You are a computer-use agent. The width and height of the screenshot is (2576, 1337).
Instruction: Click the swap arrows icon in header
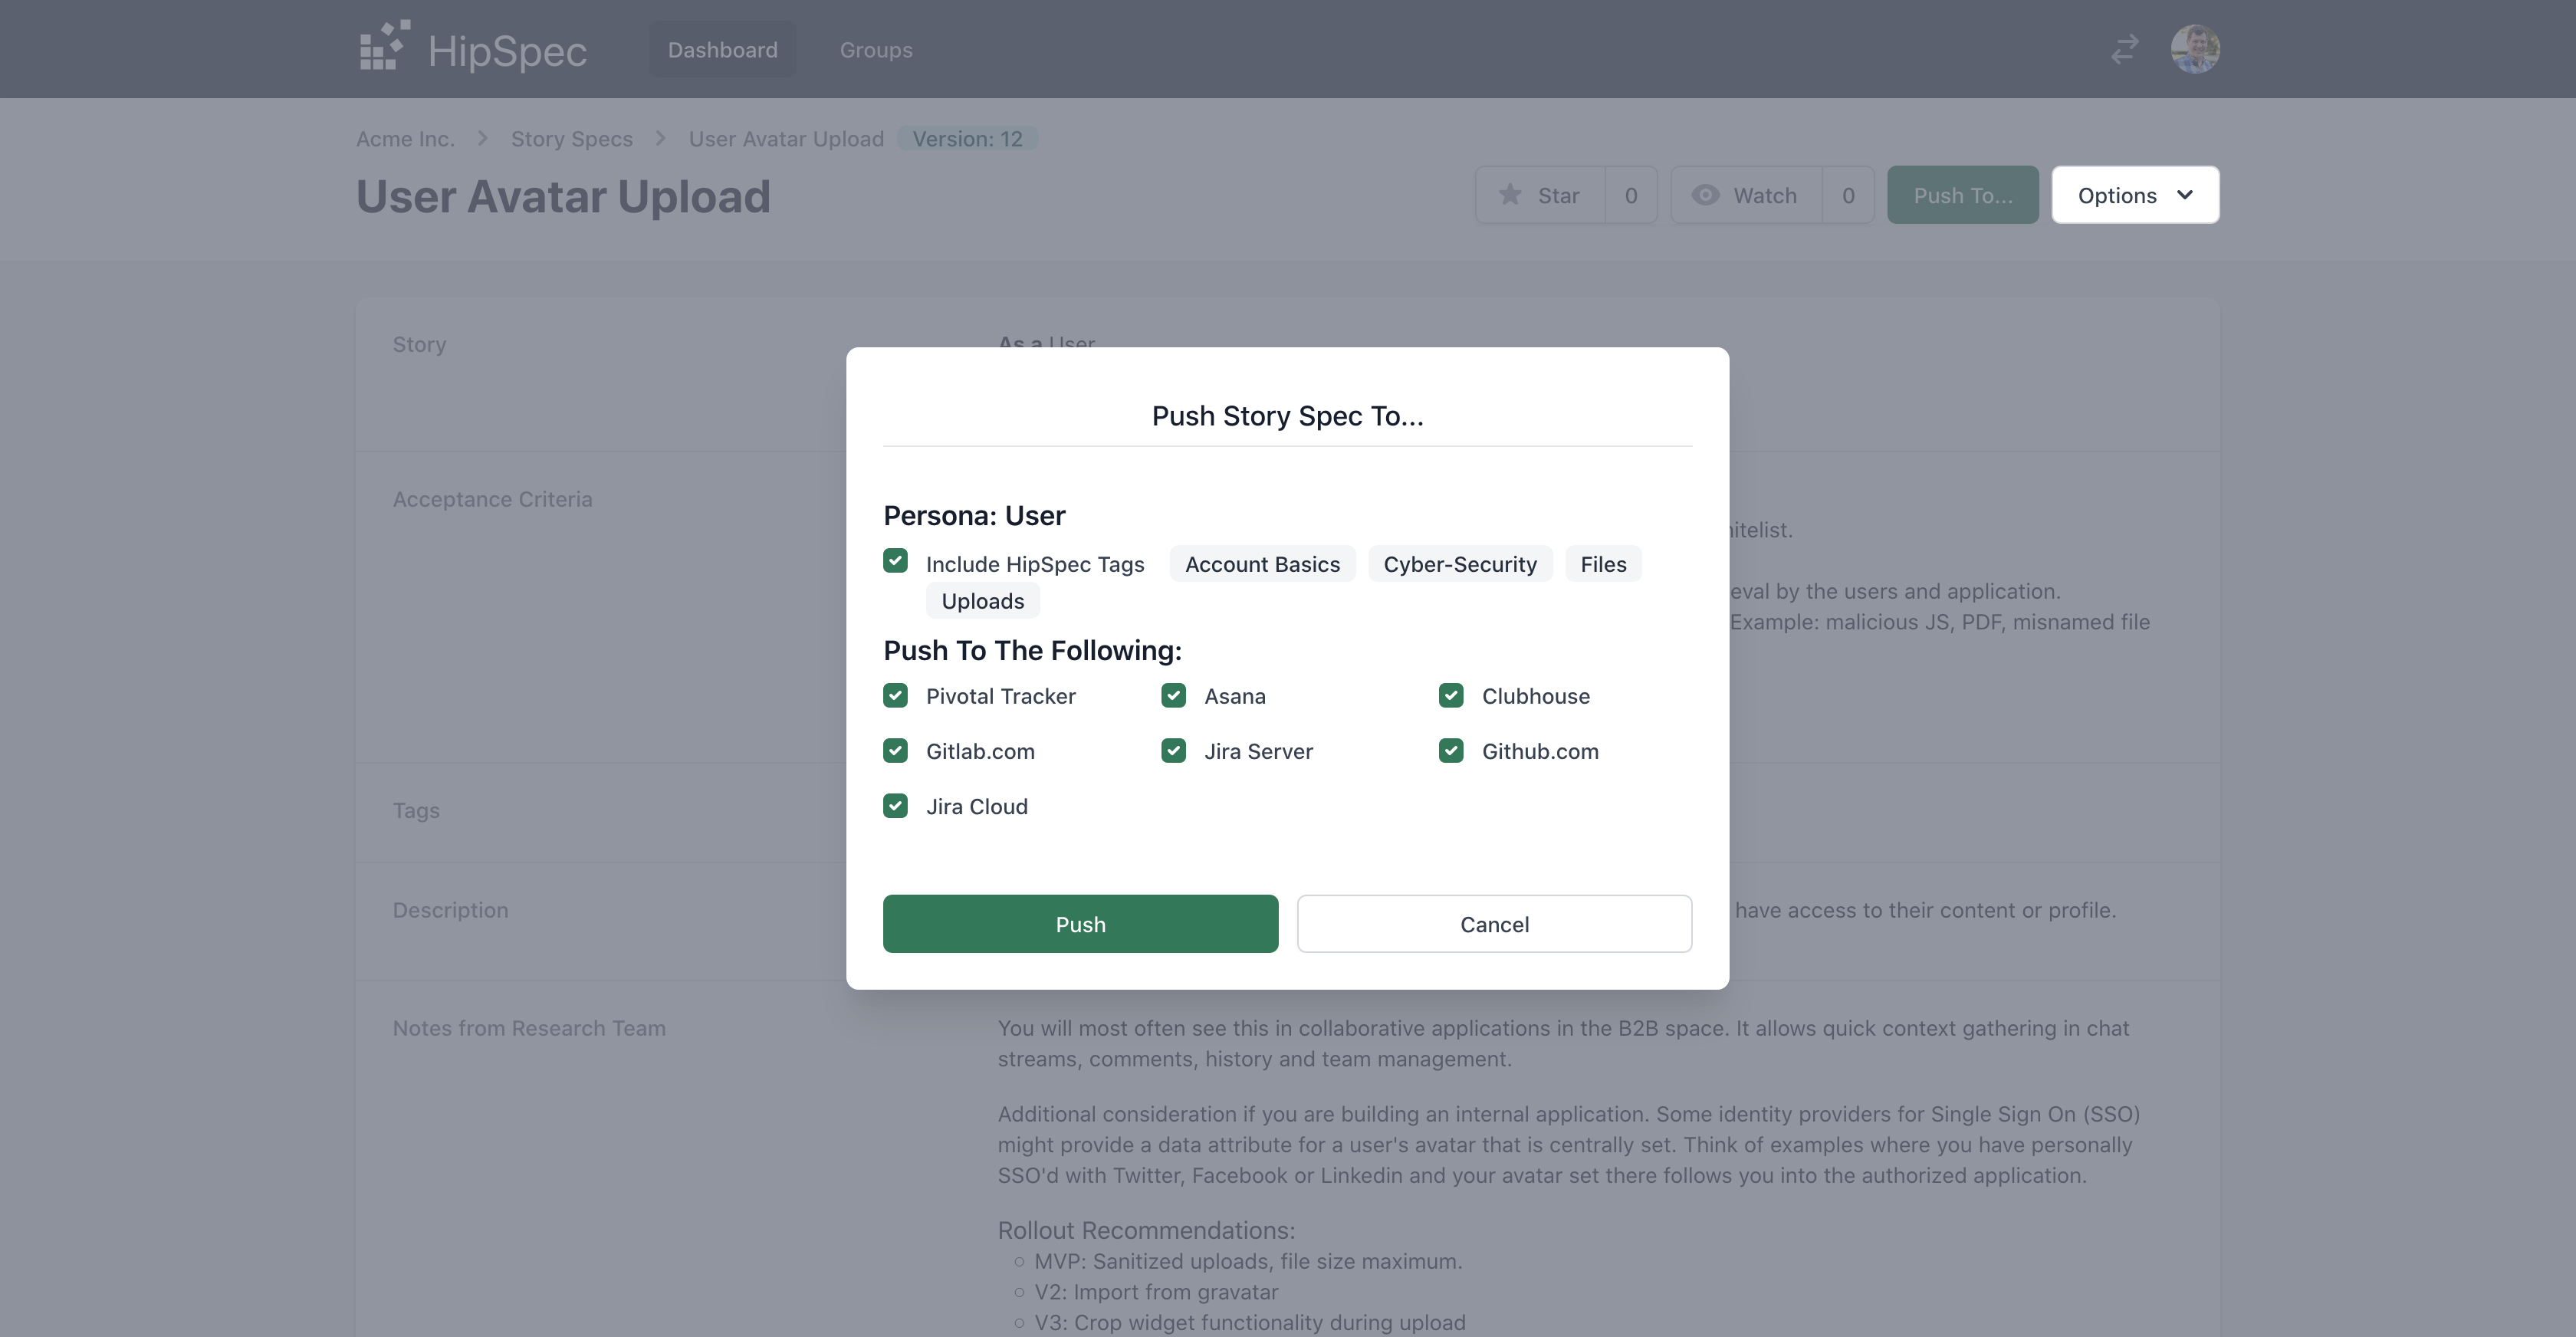(2124, 49)
